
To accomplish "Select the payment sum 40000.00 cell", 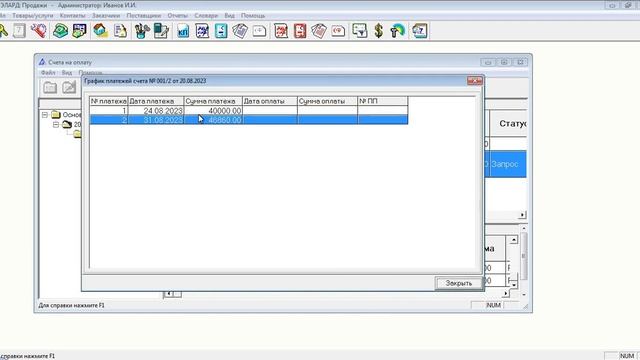I will (213, 111).
